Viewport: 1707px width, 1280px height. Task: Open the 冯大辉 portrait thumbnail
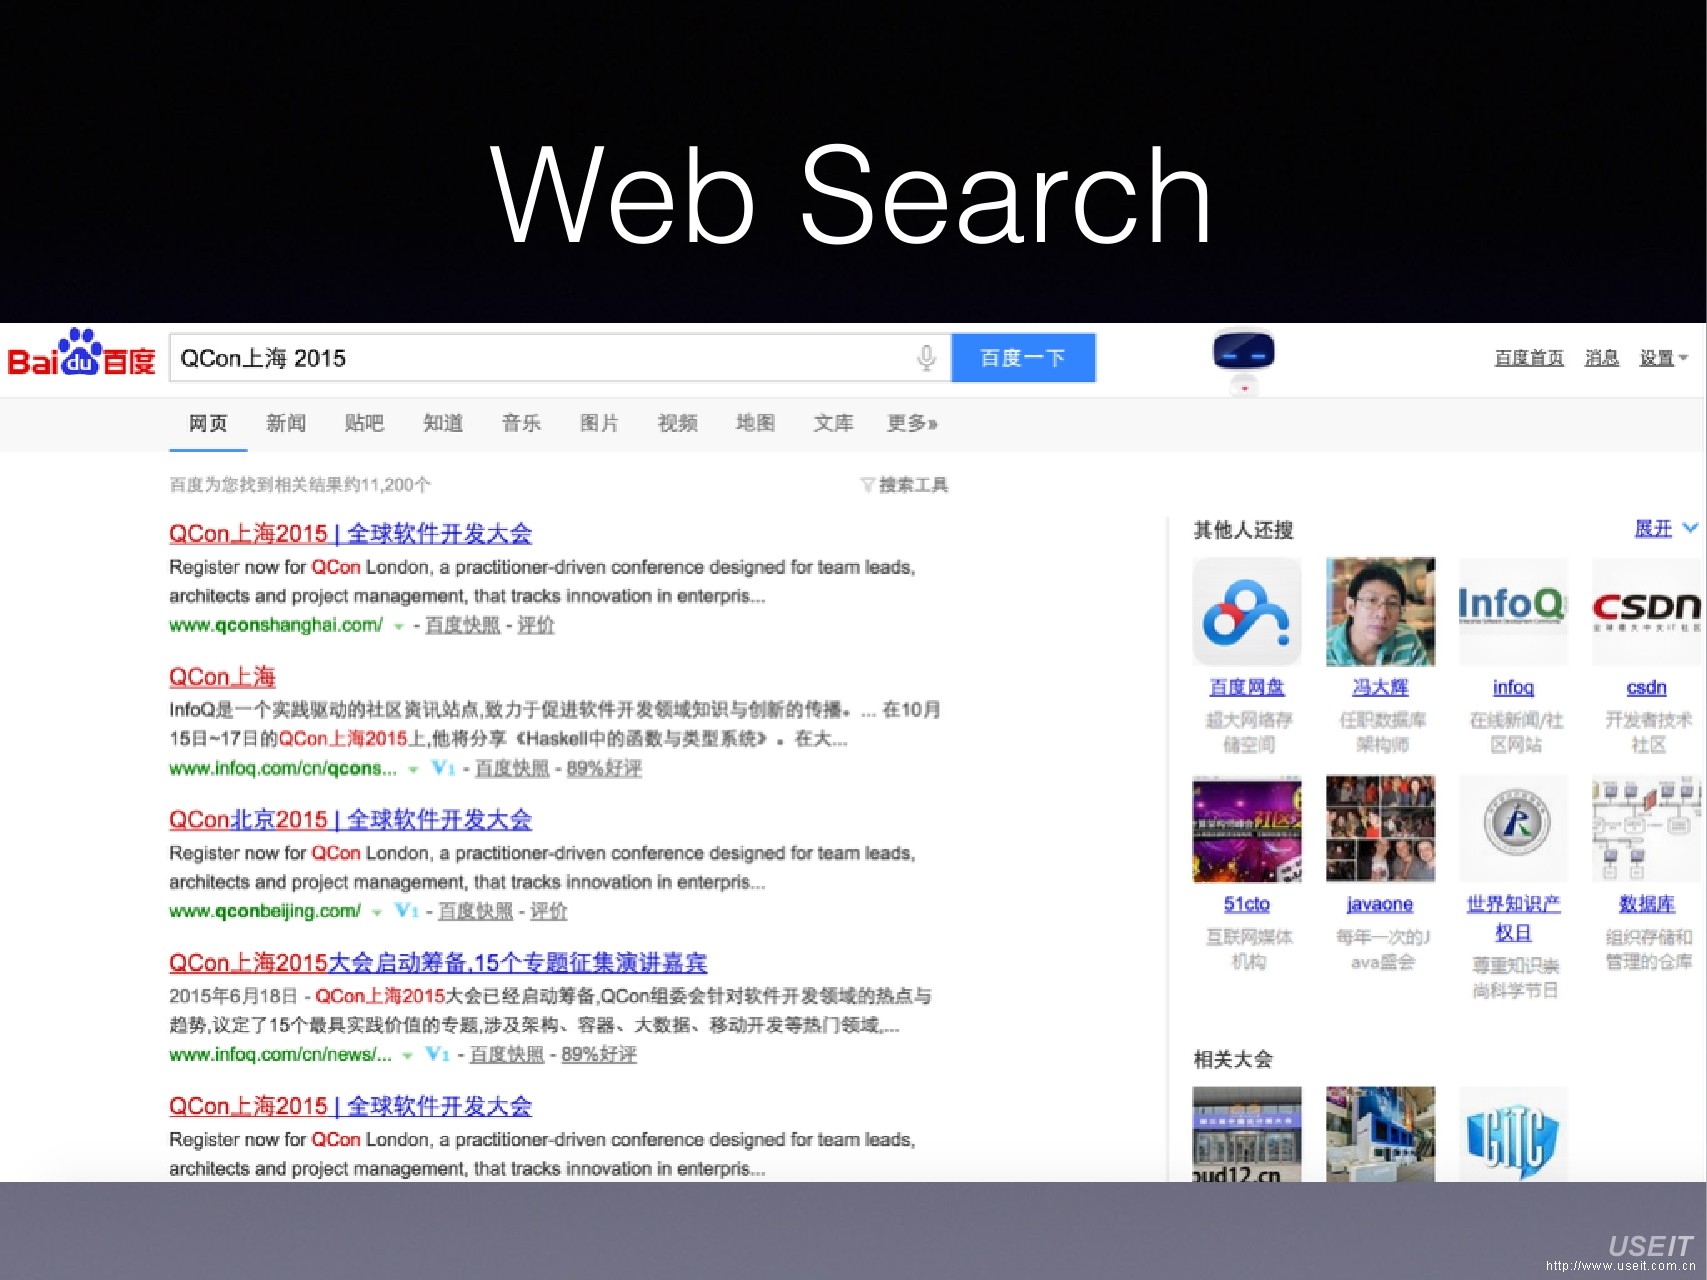(1380, 612)
